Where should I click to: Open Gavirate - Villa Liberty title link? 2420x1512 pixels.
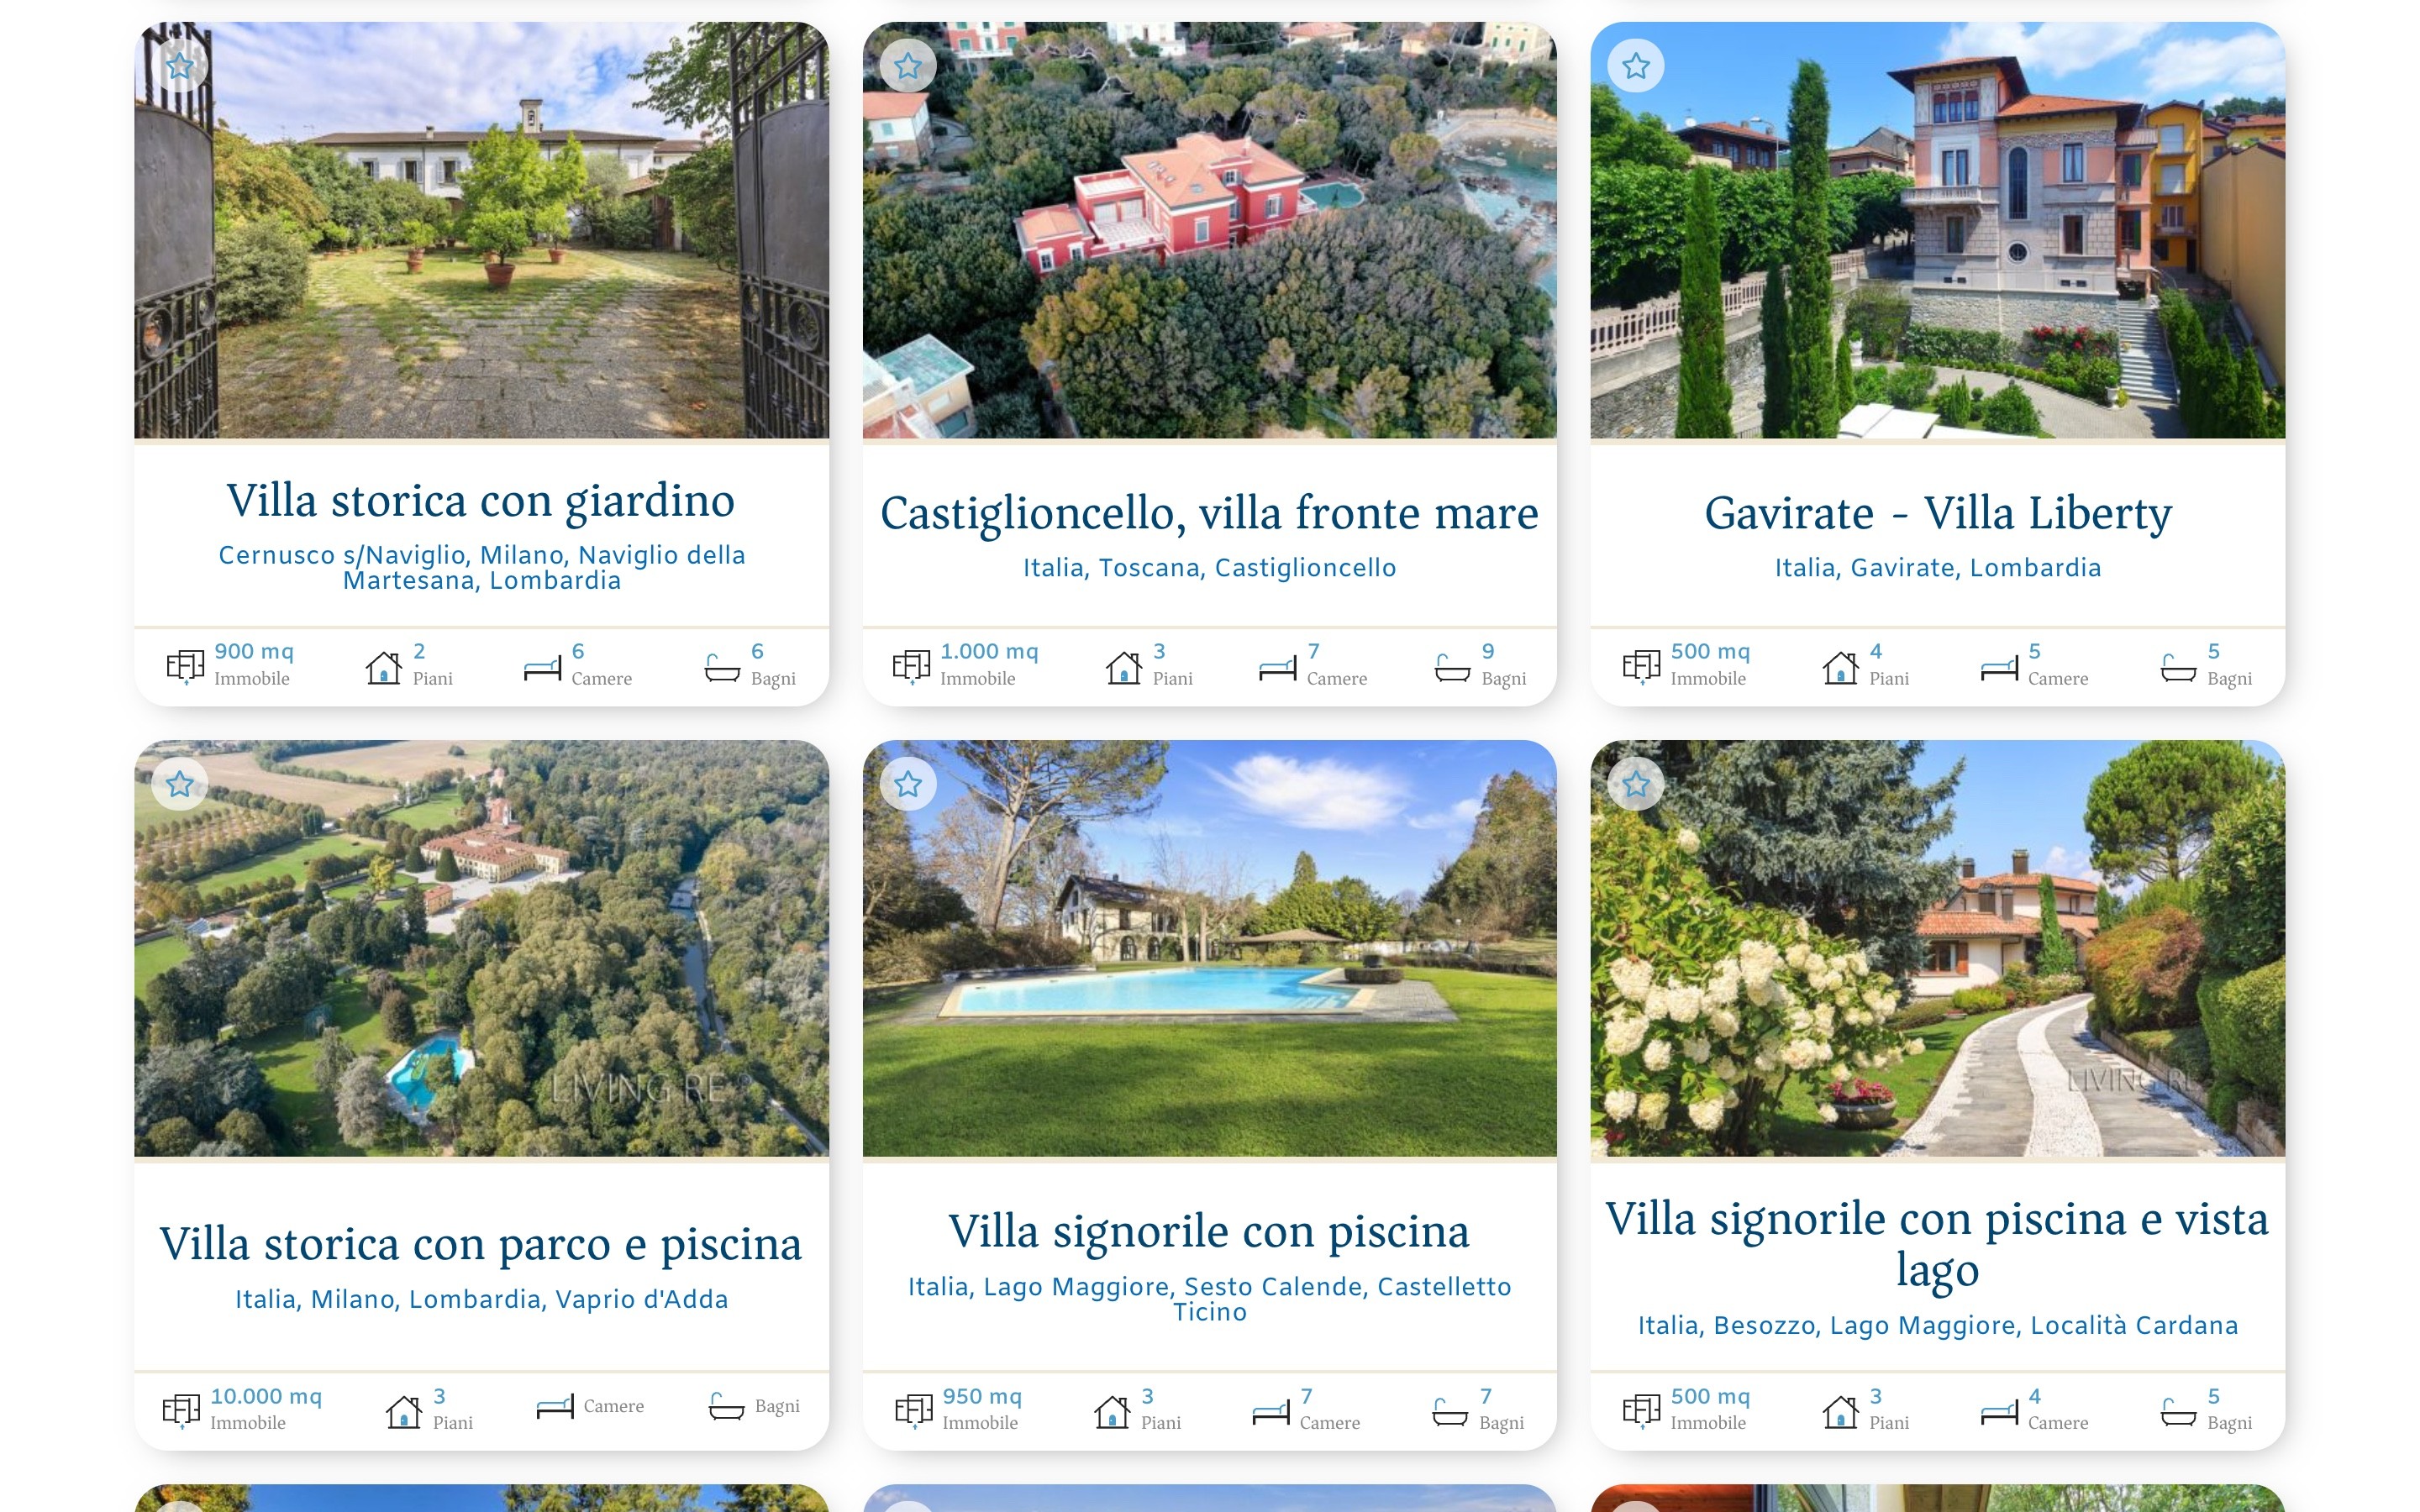click(x=1938, y=513)
